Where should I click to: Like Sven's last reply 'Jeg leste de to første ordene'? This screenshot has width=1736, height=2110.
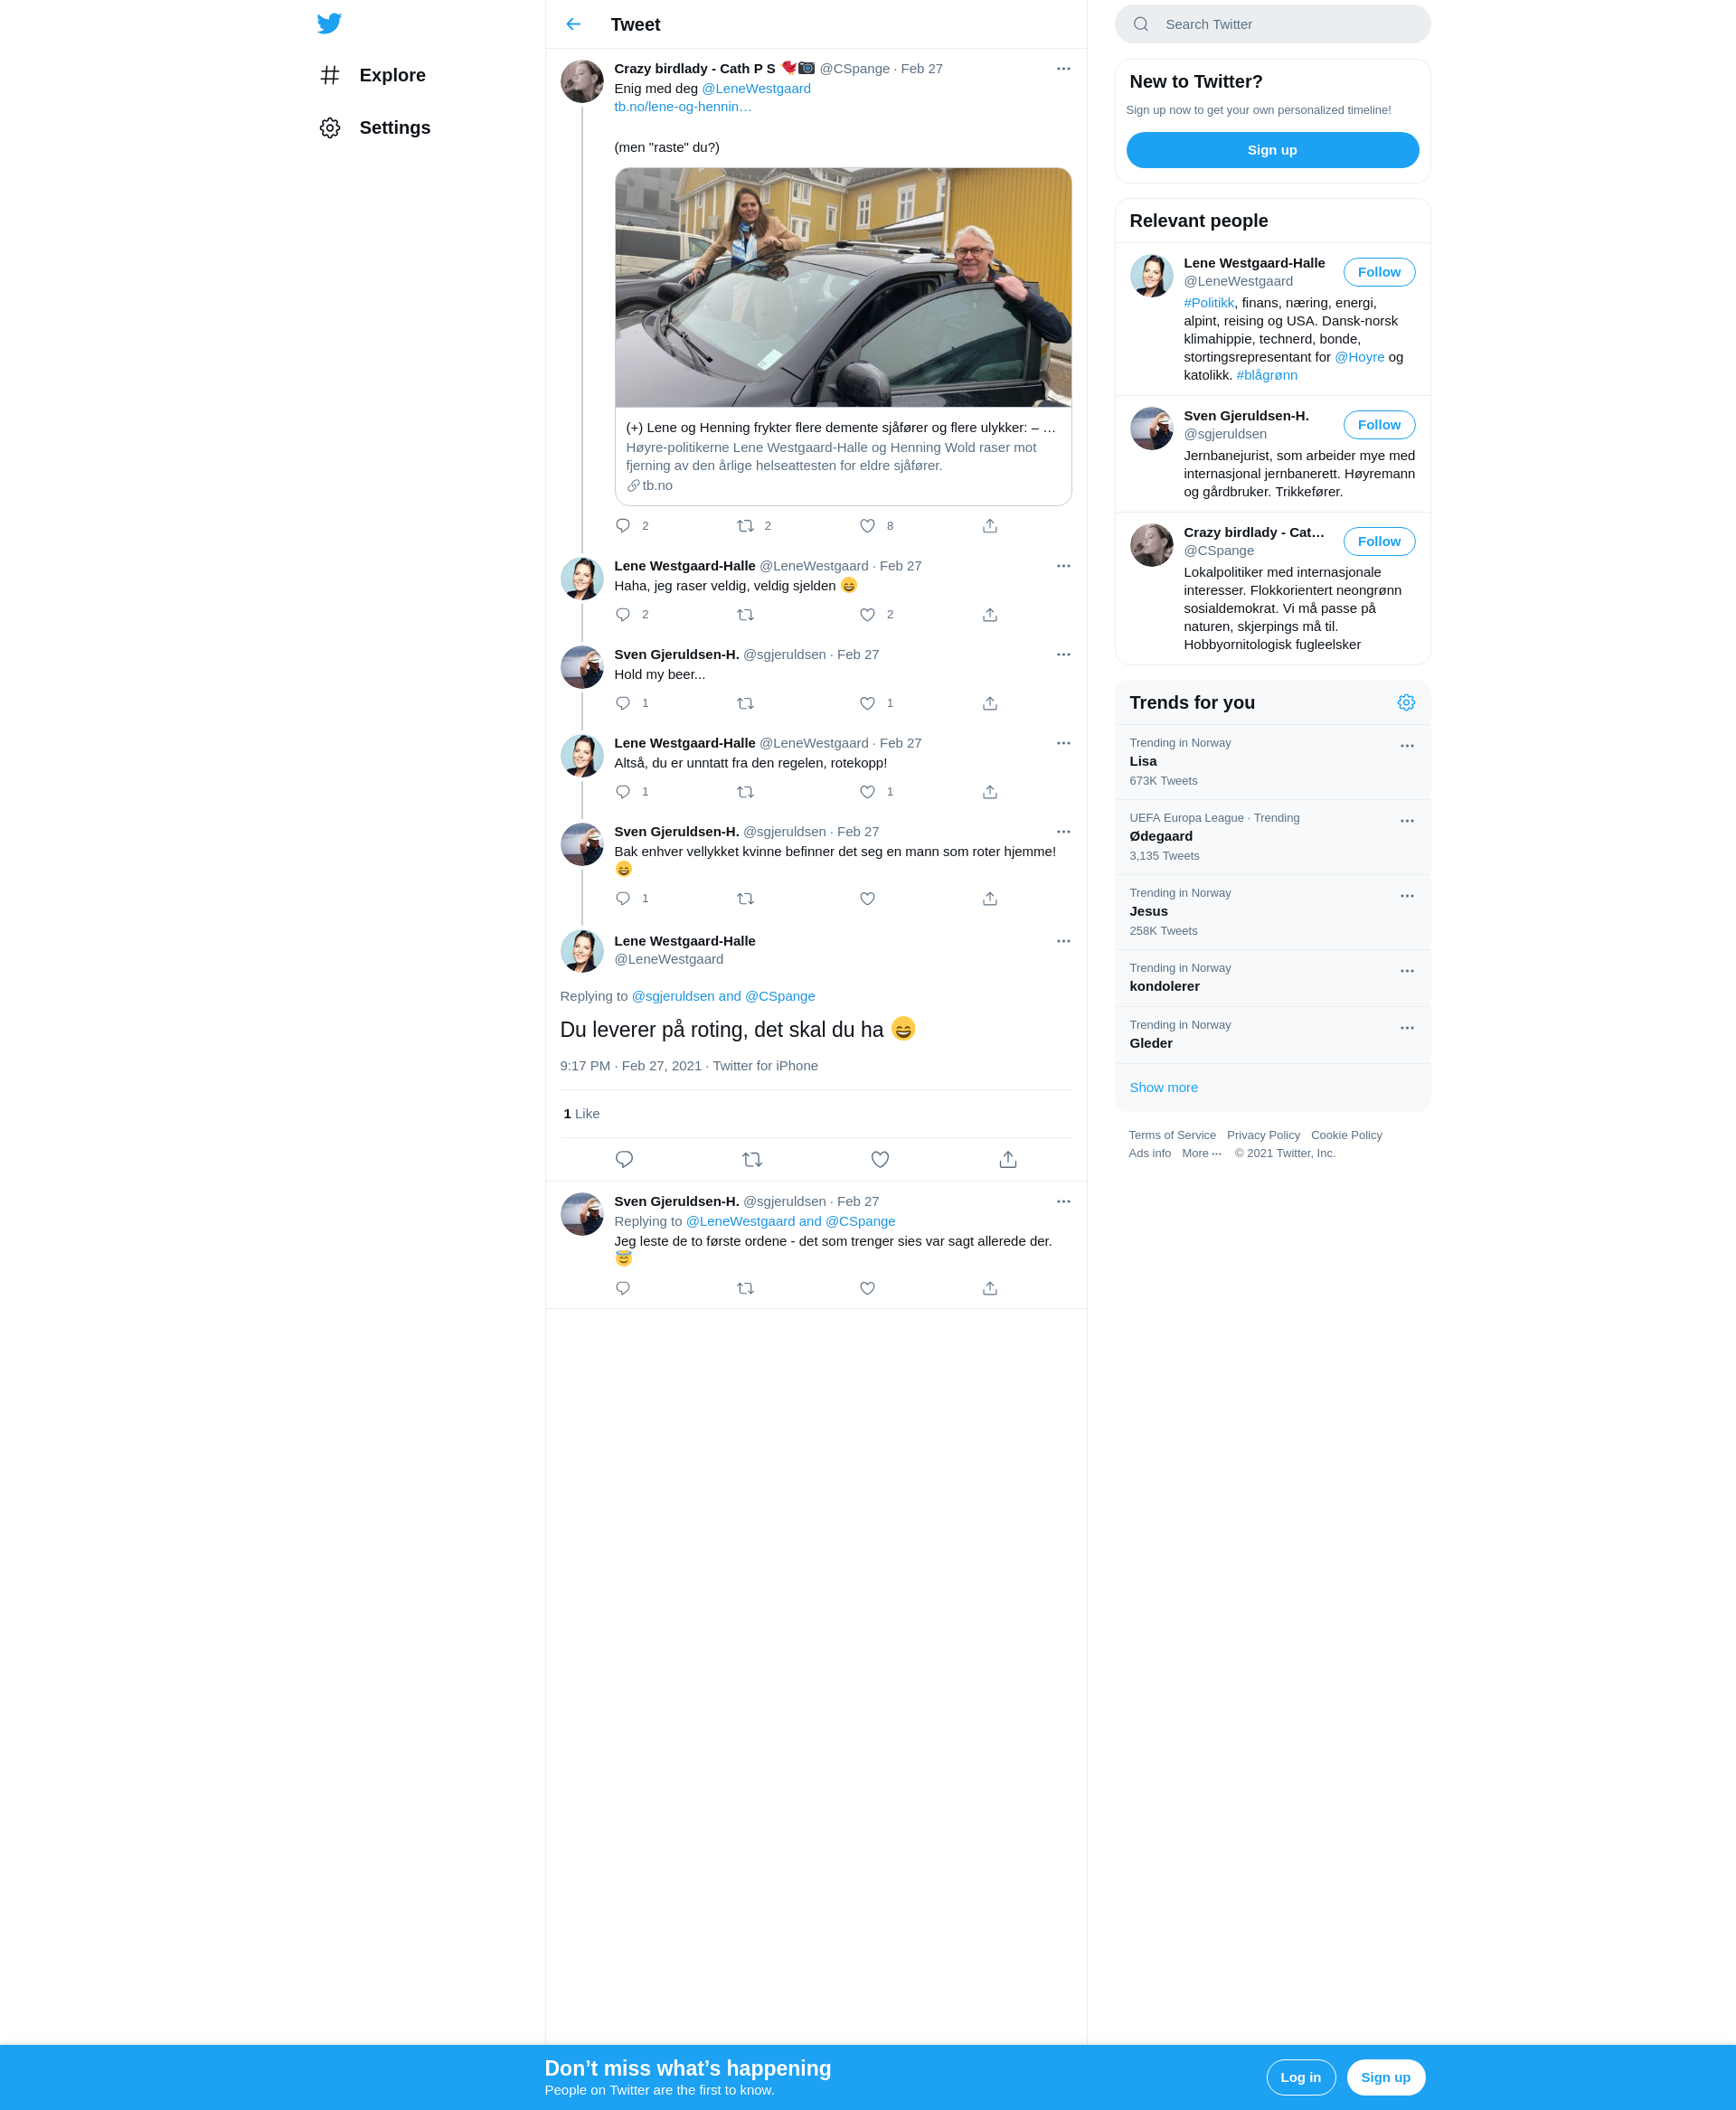867,1288
